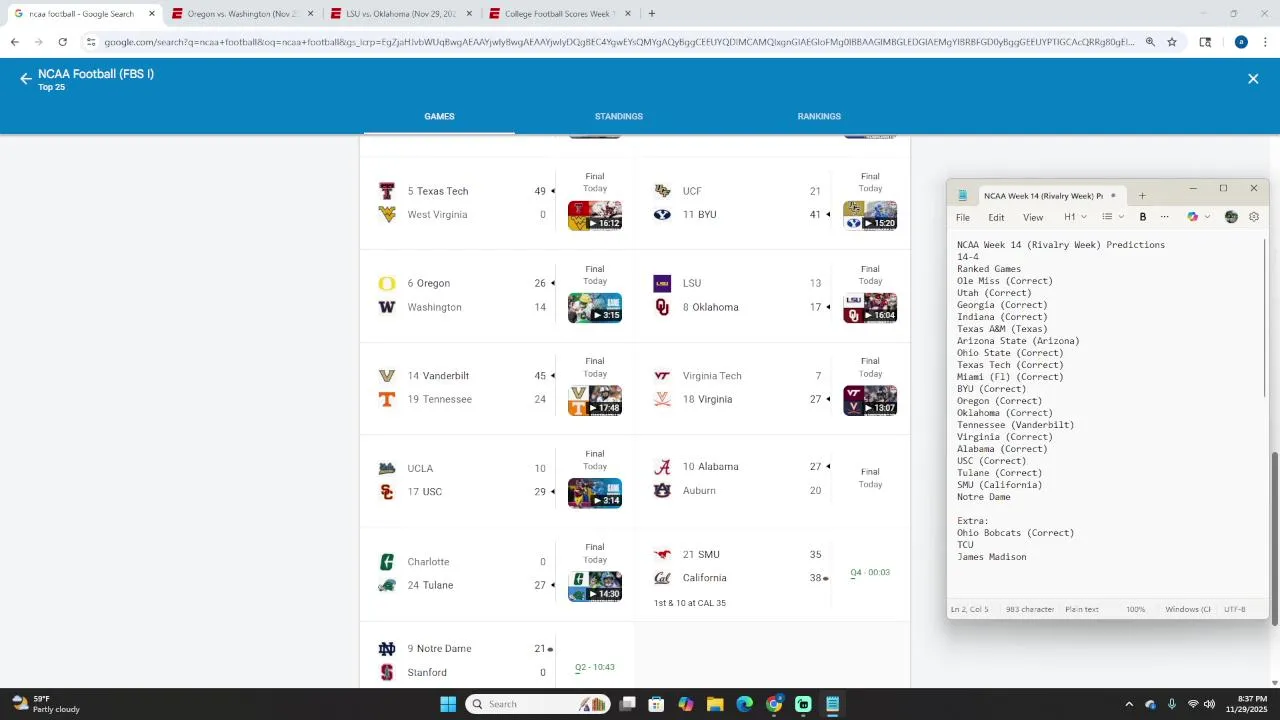Viewport: 1280px width, 720px height.
Task: Show hidden system tray icons
Action: [x=1129, y=704]
